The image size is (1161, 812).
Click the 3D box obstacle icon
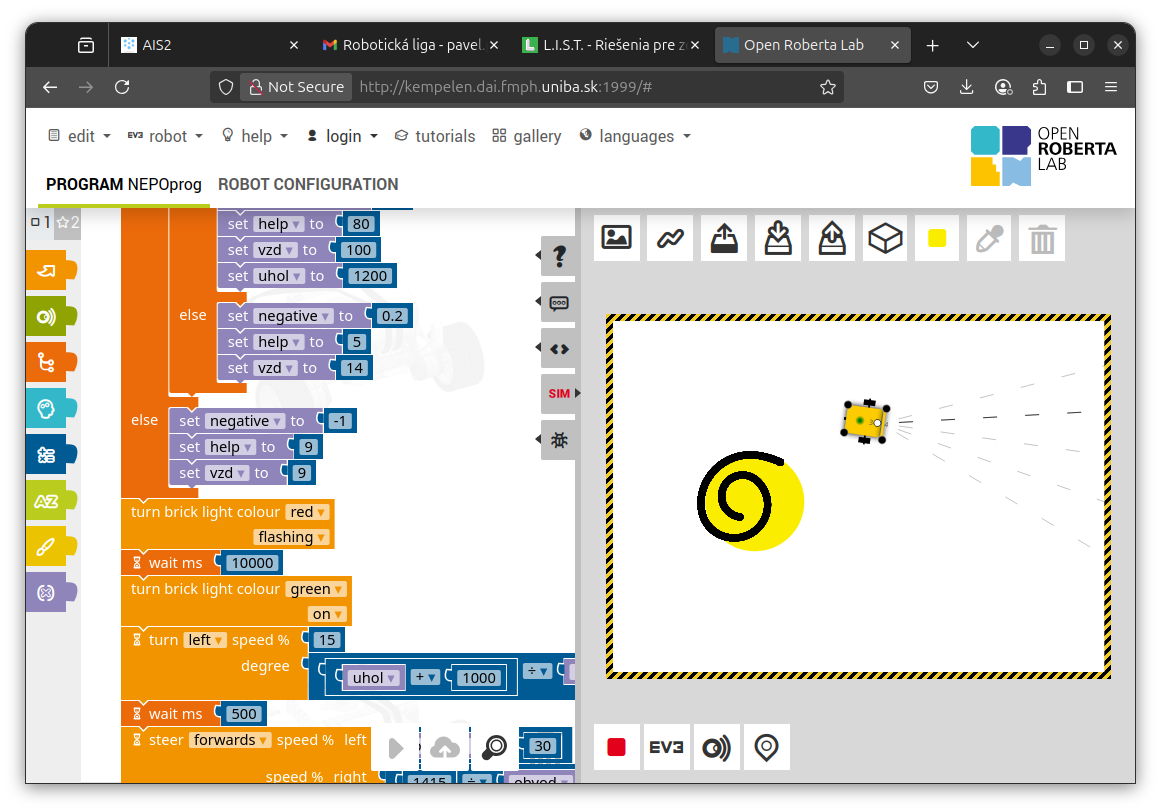tap(885, 238)
